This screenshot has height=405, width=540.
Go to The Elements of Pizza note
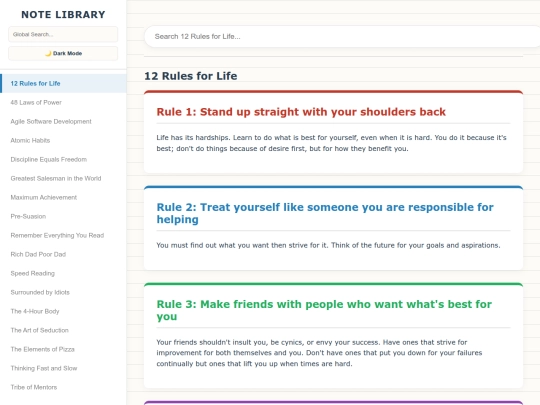tap(63, 349)
